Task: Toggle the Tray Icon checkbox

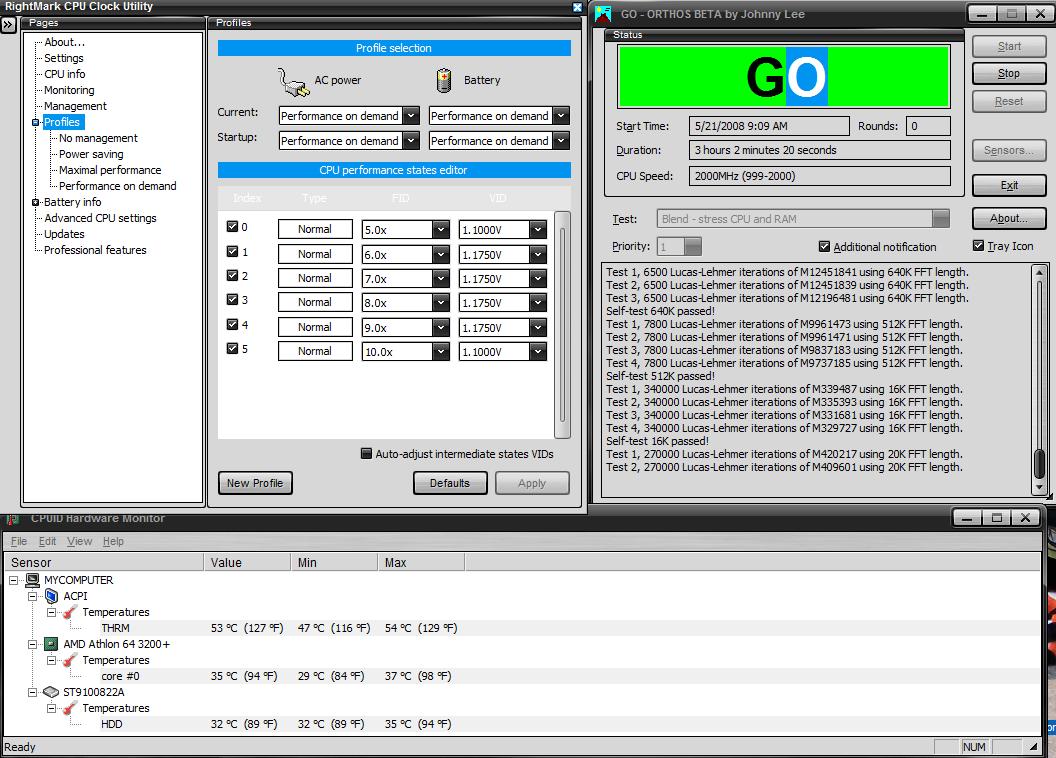Action: click(978, 246)
